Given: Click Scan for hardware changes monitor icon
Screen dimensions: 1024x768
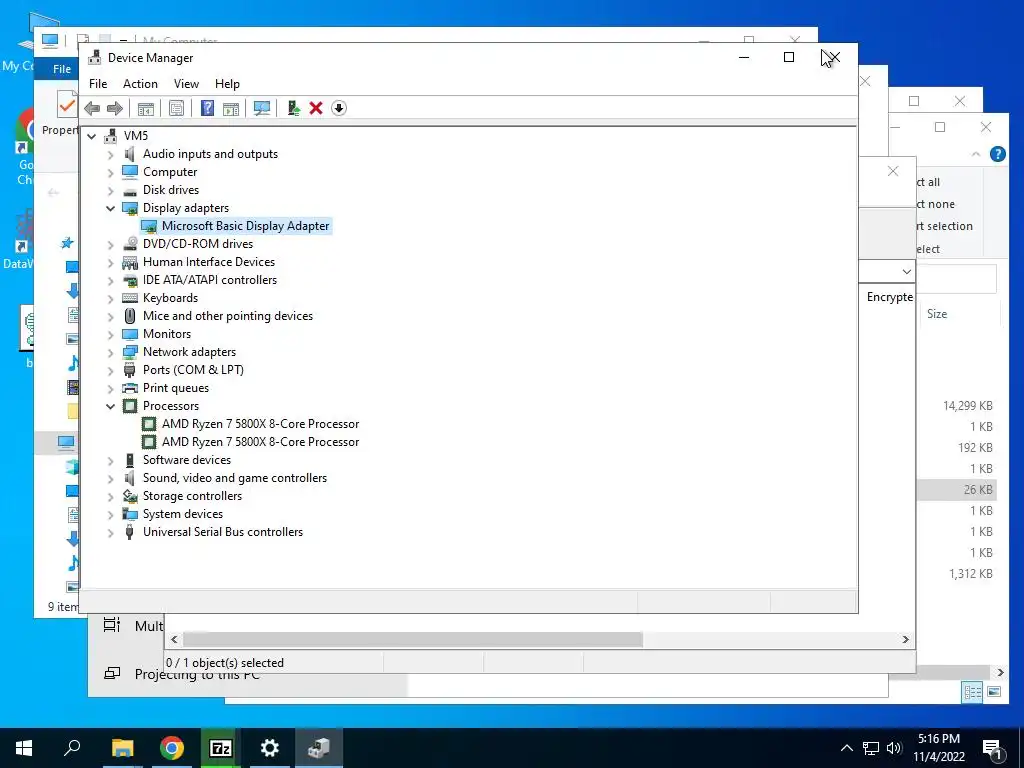Looking at the screenshot, I should [x=262, y=108].
